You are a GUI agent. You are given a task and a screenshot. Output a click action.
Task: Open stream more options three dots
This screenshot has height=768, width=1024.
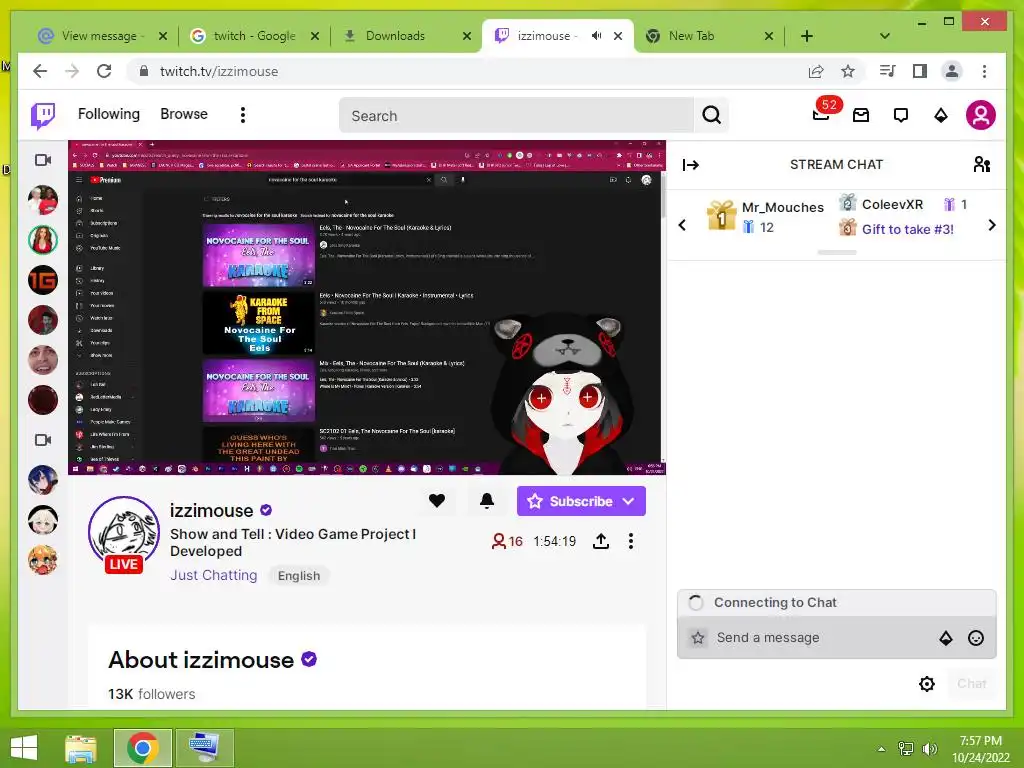coord(630,541)
